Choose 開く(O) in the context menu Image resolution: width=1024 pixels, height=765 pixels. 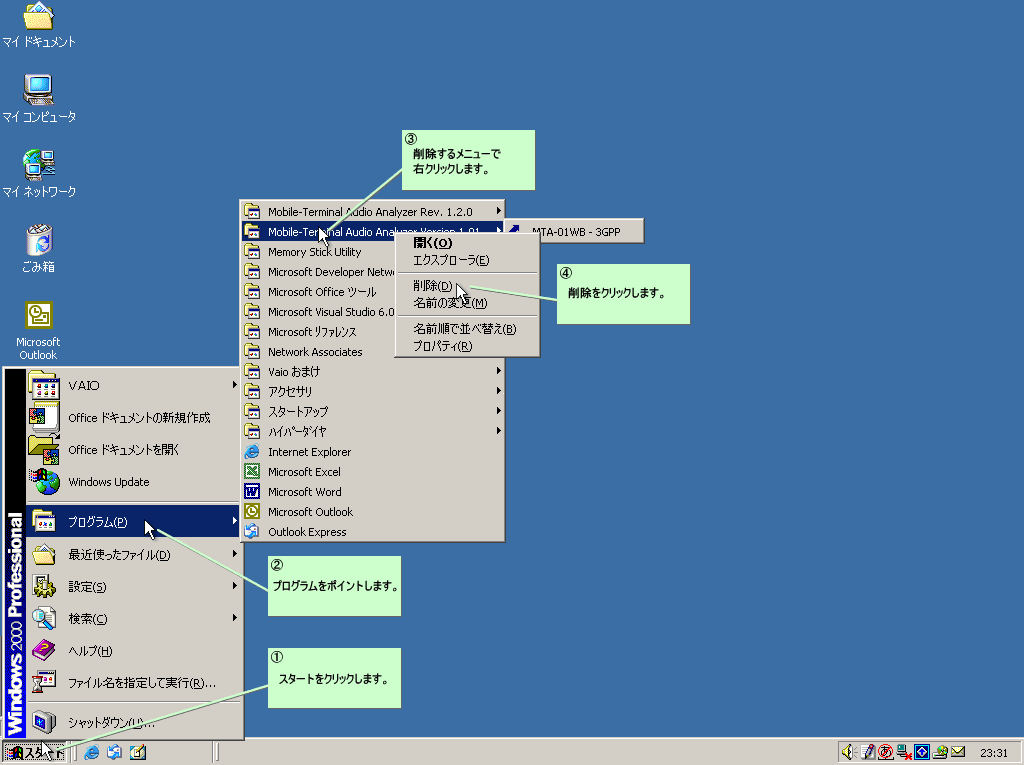467,243
